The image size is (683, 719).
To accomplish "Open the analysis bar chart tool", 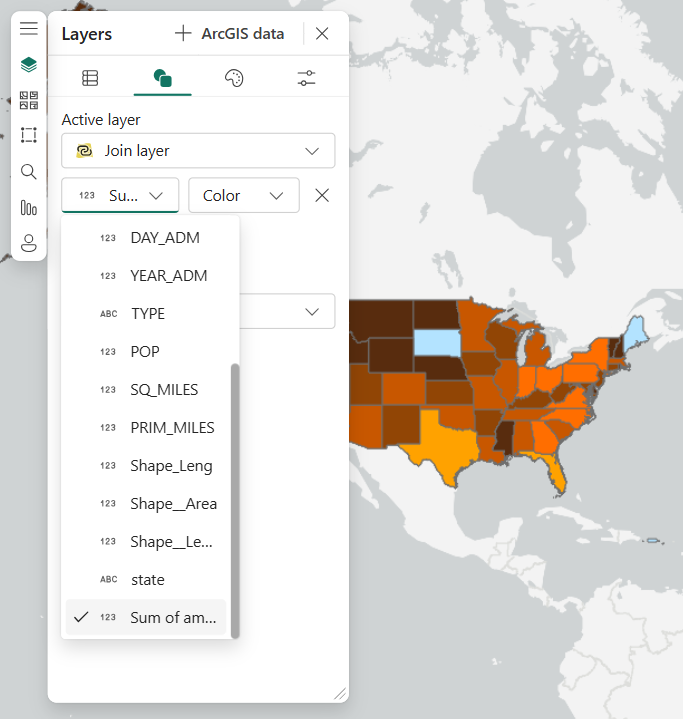I will [28, 208].
